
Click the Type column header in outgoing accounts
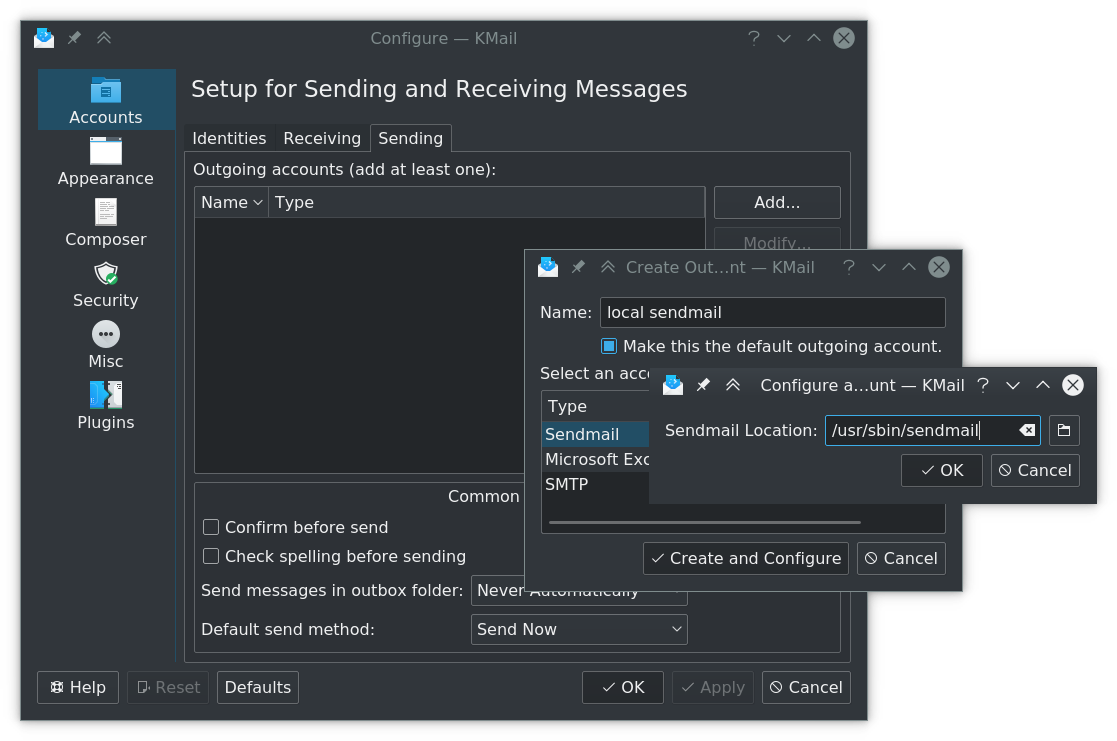tap(487, 202)
